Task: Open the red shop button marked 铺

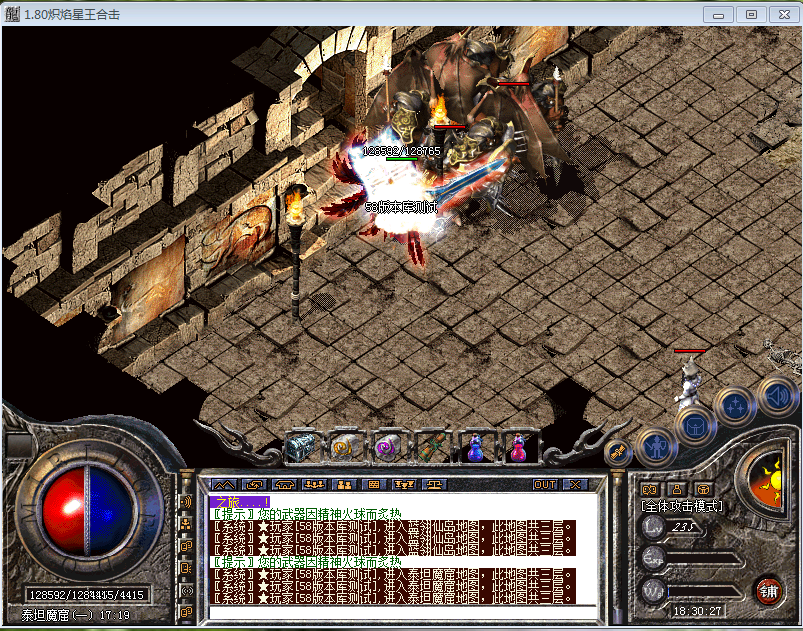Action: 768,591
